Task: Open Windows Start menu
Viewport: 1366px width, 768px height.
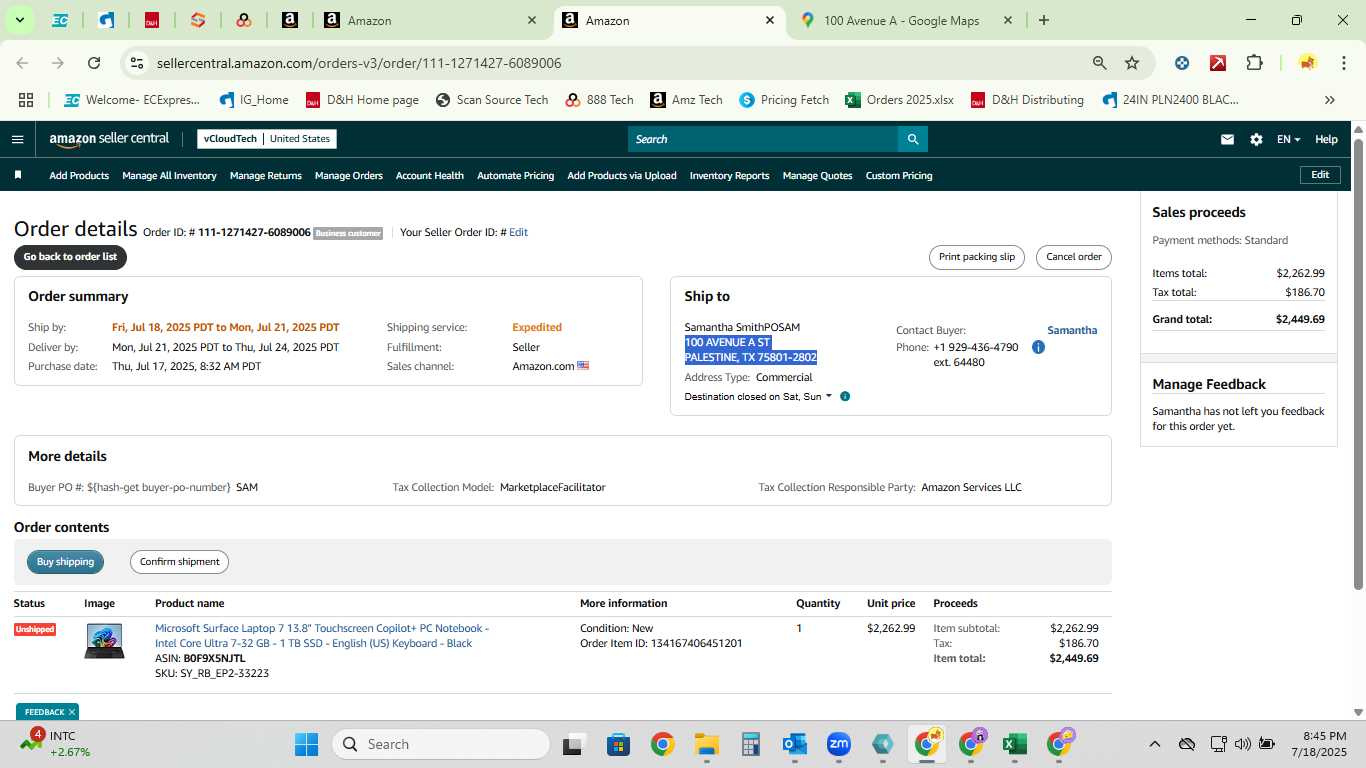Action: [x=306, y=744]
